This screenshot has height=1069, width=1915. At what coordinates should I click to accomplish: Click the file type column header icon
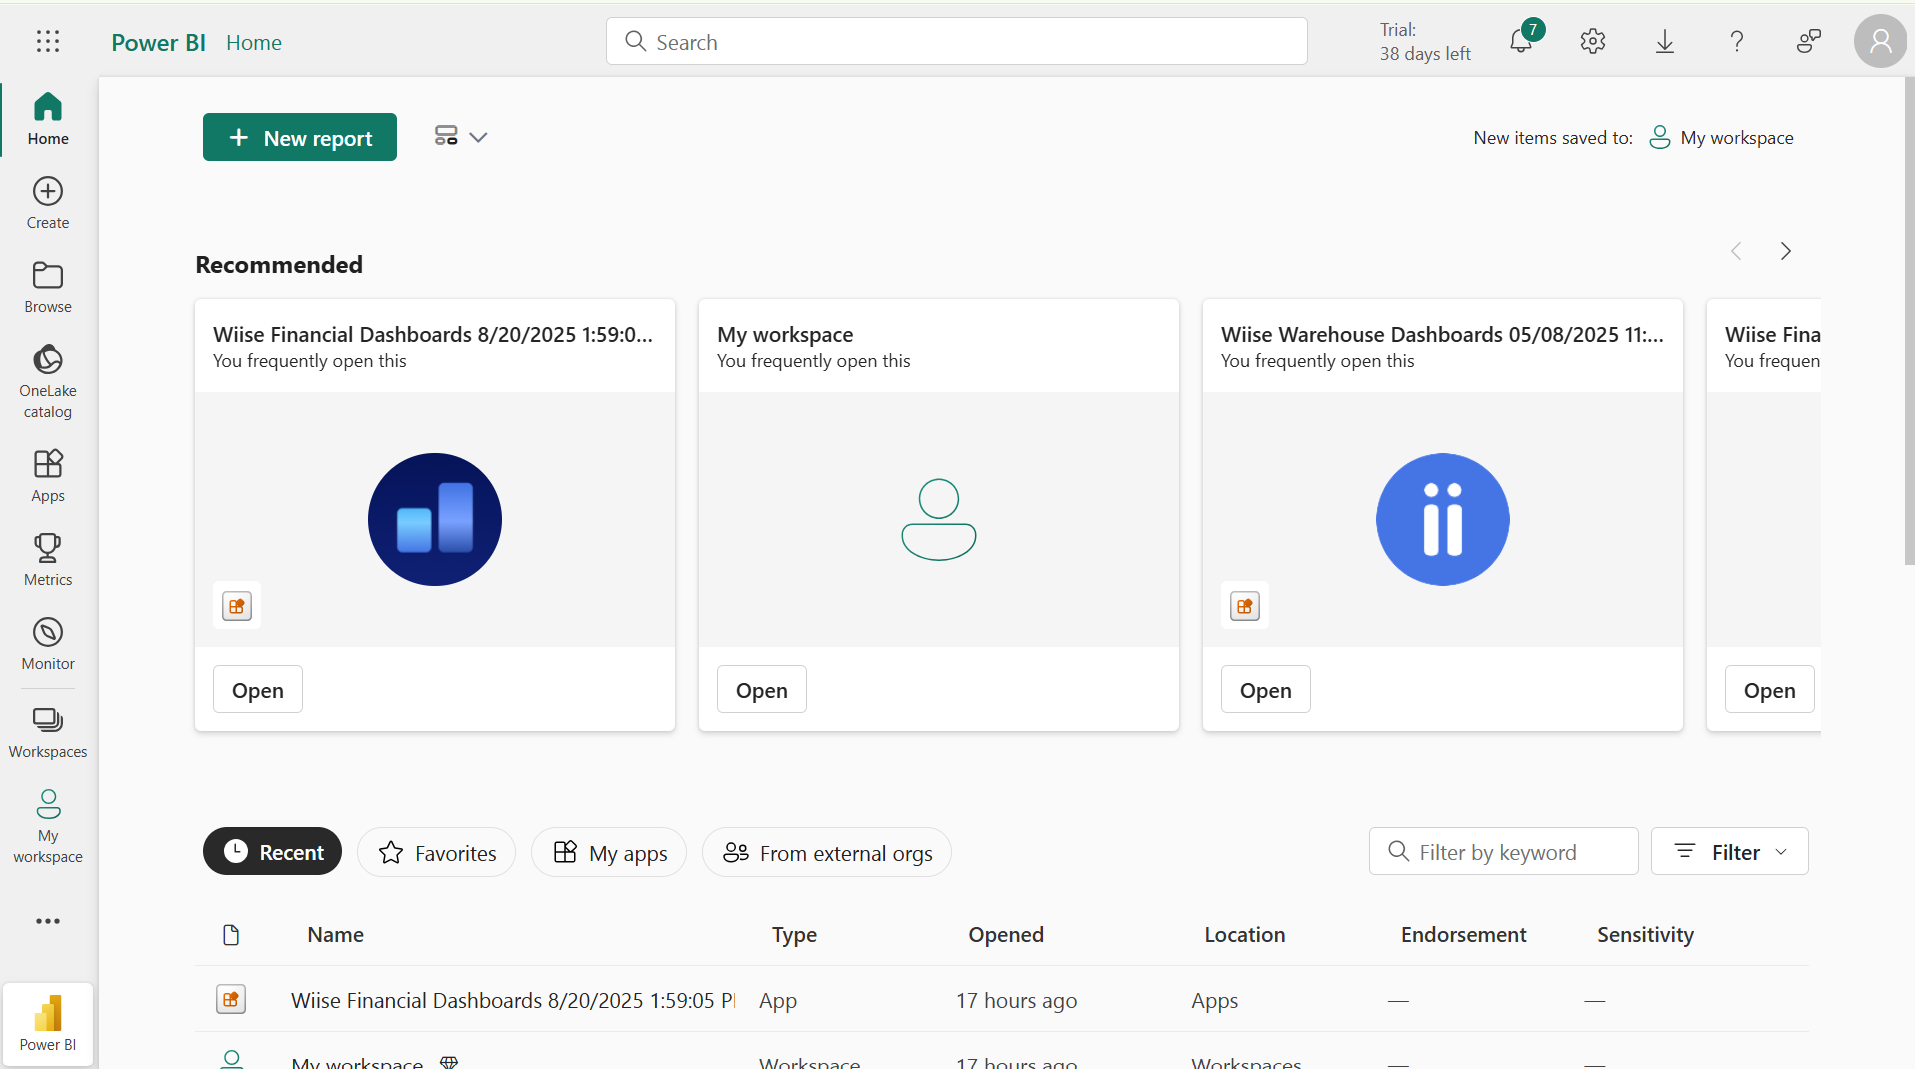(x=231, y=935)
